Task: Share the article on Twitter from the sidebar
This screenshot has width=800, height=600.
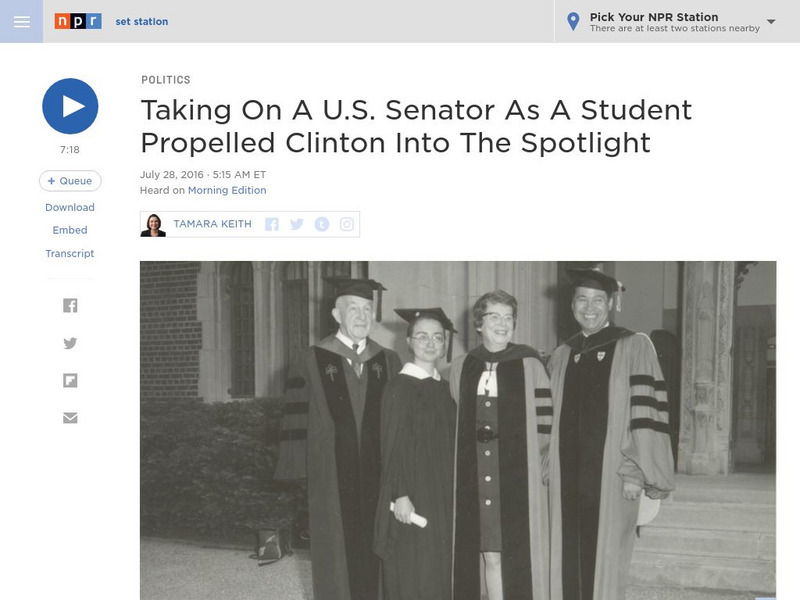Action: (x=70, y=343)
